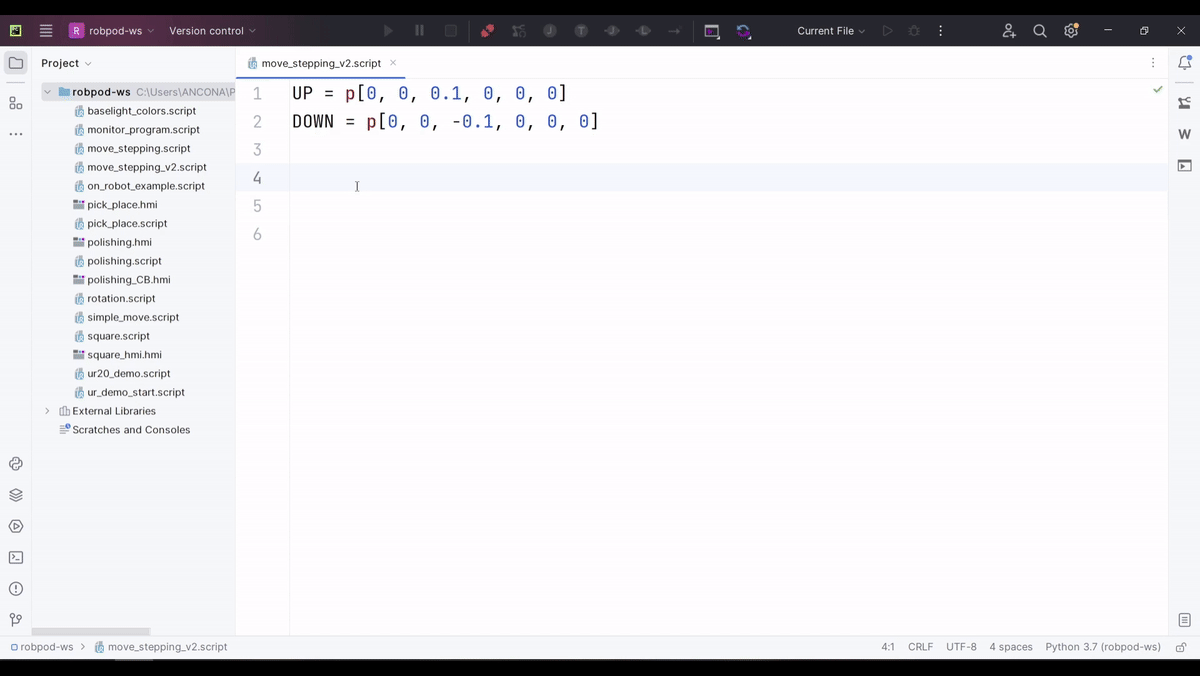Open the Git version control panel
This screenshot has width=1200, height=676.
click(16, 620)
